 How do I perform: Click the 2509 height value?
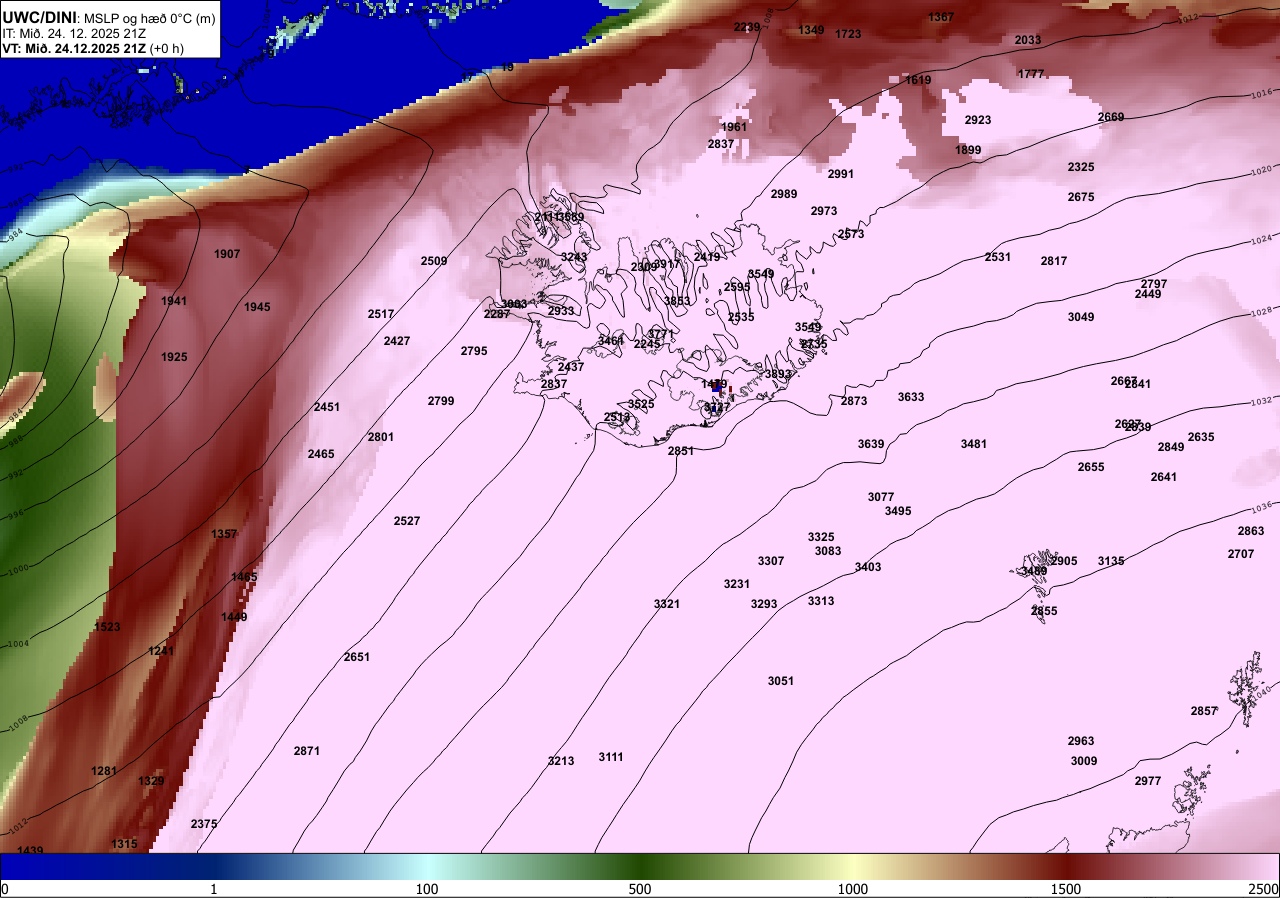pyautogui.click(x=434, y=261)
